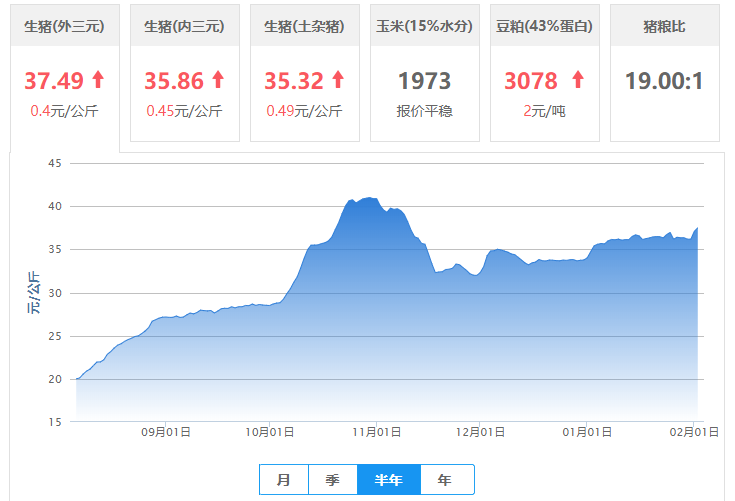The image size is (735, 501).
Task: Click the 0.45元/公斤 change text
Action: 184,111
